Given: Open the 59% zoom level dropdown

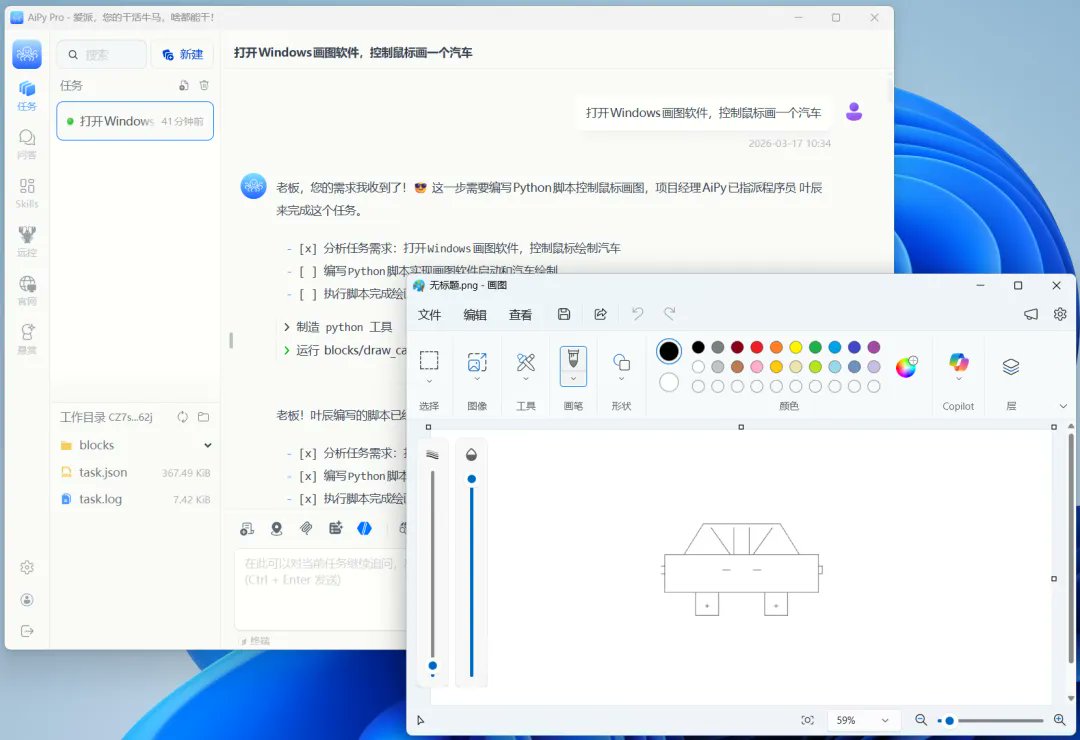Looking at the screenshot, I should [x=862, y=720].
